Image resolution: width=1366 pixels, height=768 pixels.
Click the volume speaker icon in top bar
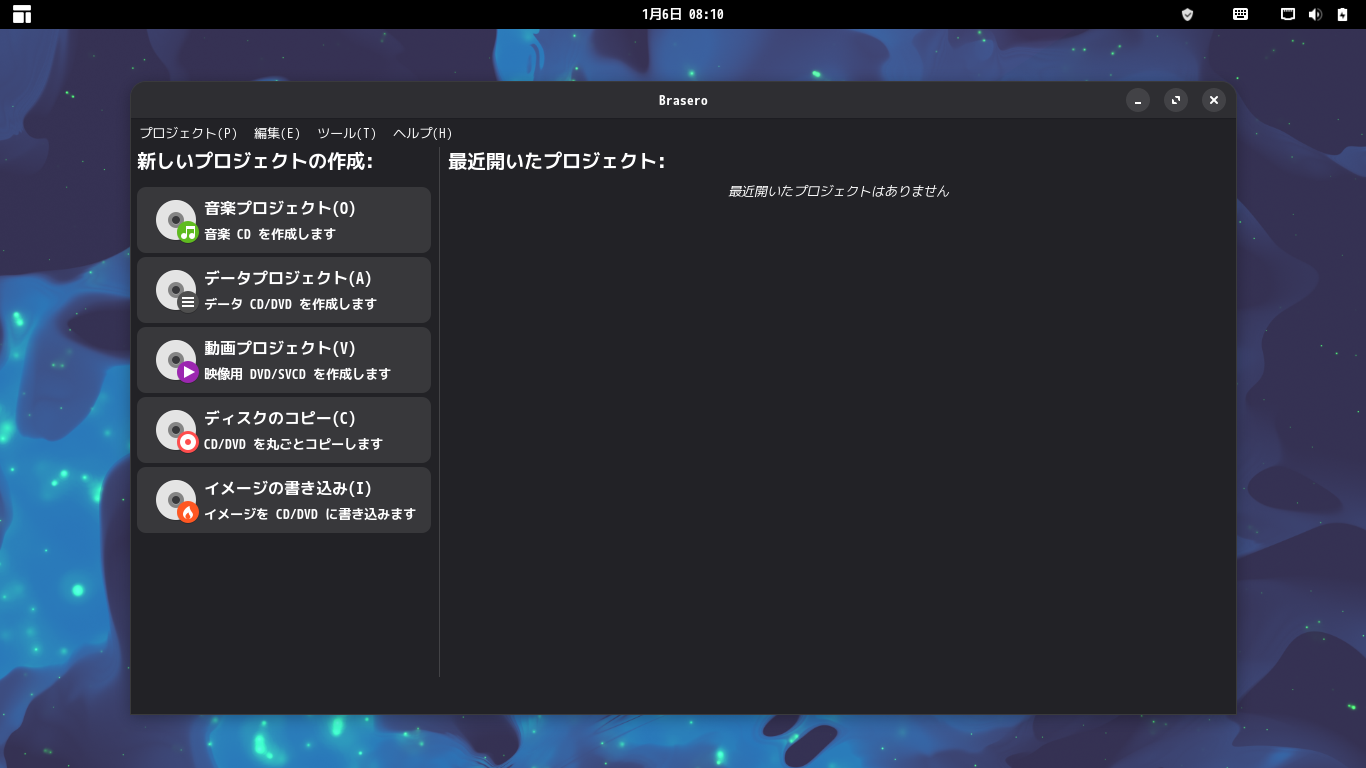pyautogui.click(x=1315, y=14)
